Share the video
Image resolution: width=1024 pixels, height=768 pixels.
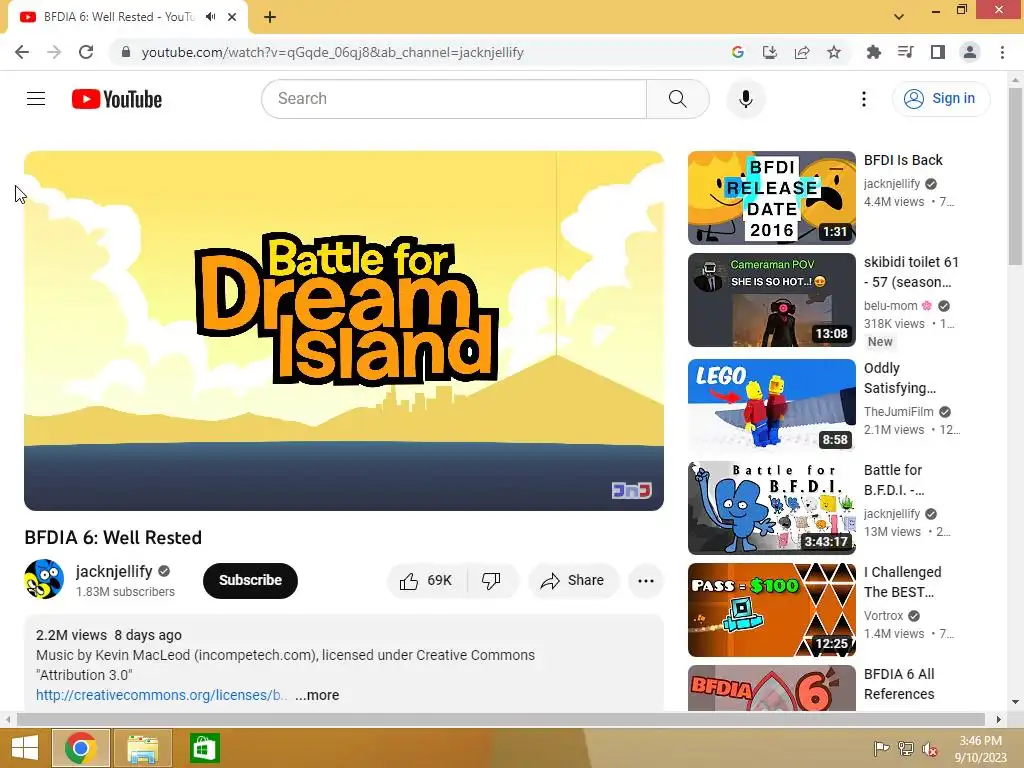pos(573,581)
